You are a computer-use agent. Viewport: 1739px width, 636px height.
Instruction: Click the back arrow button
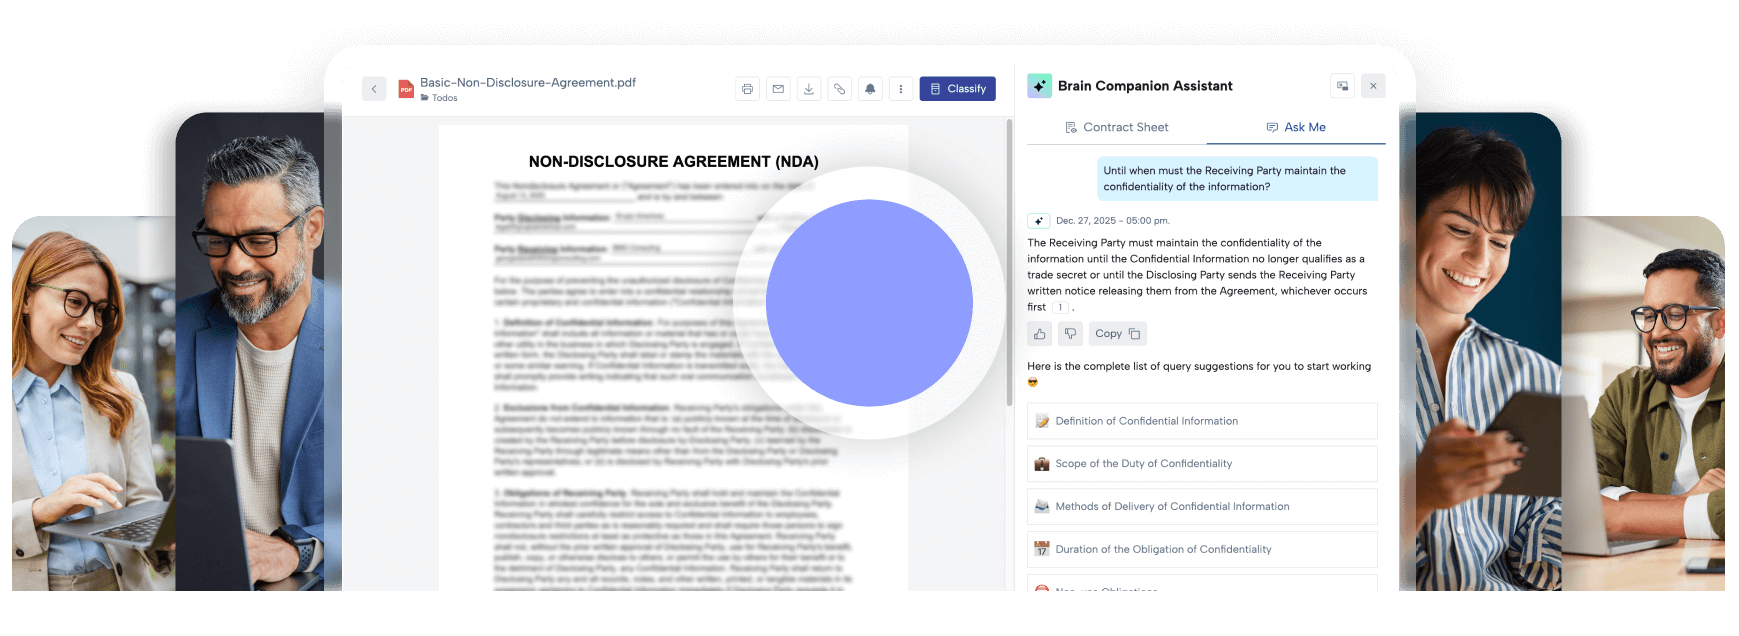point(374,89)
